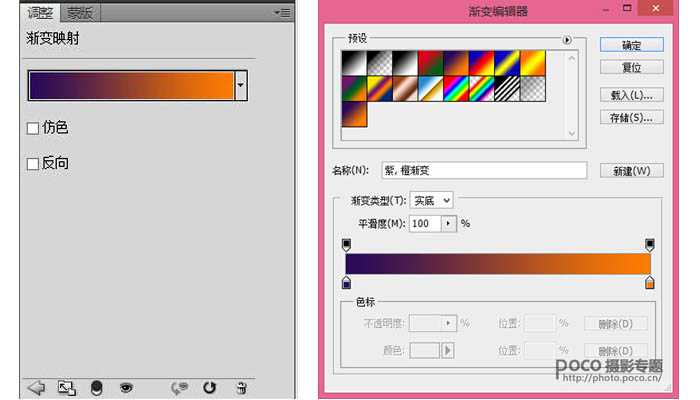Open the Adjustments panel flyout menu icon

(x=282, y=13)
